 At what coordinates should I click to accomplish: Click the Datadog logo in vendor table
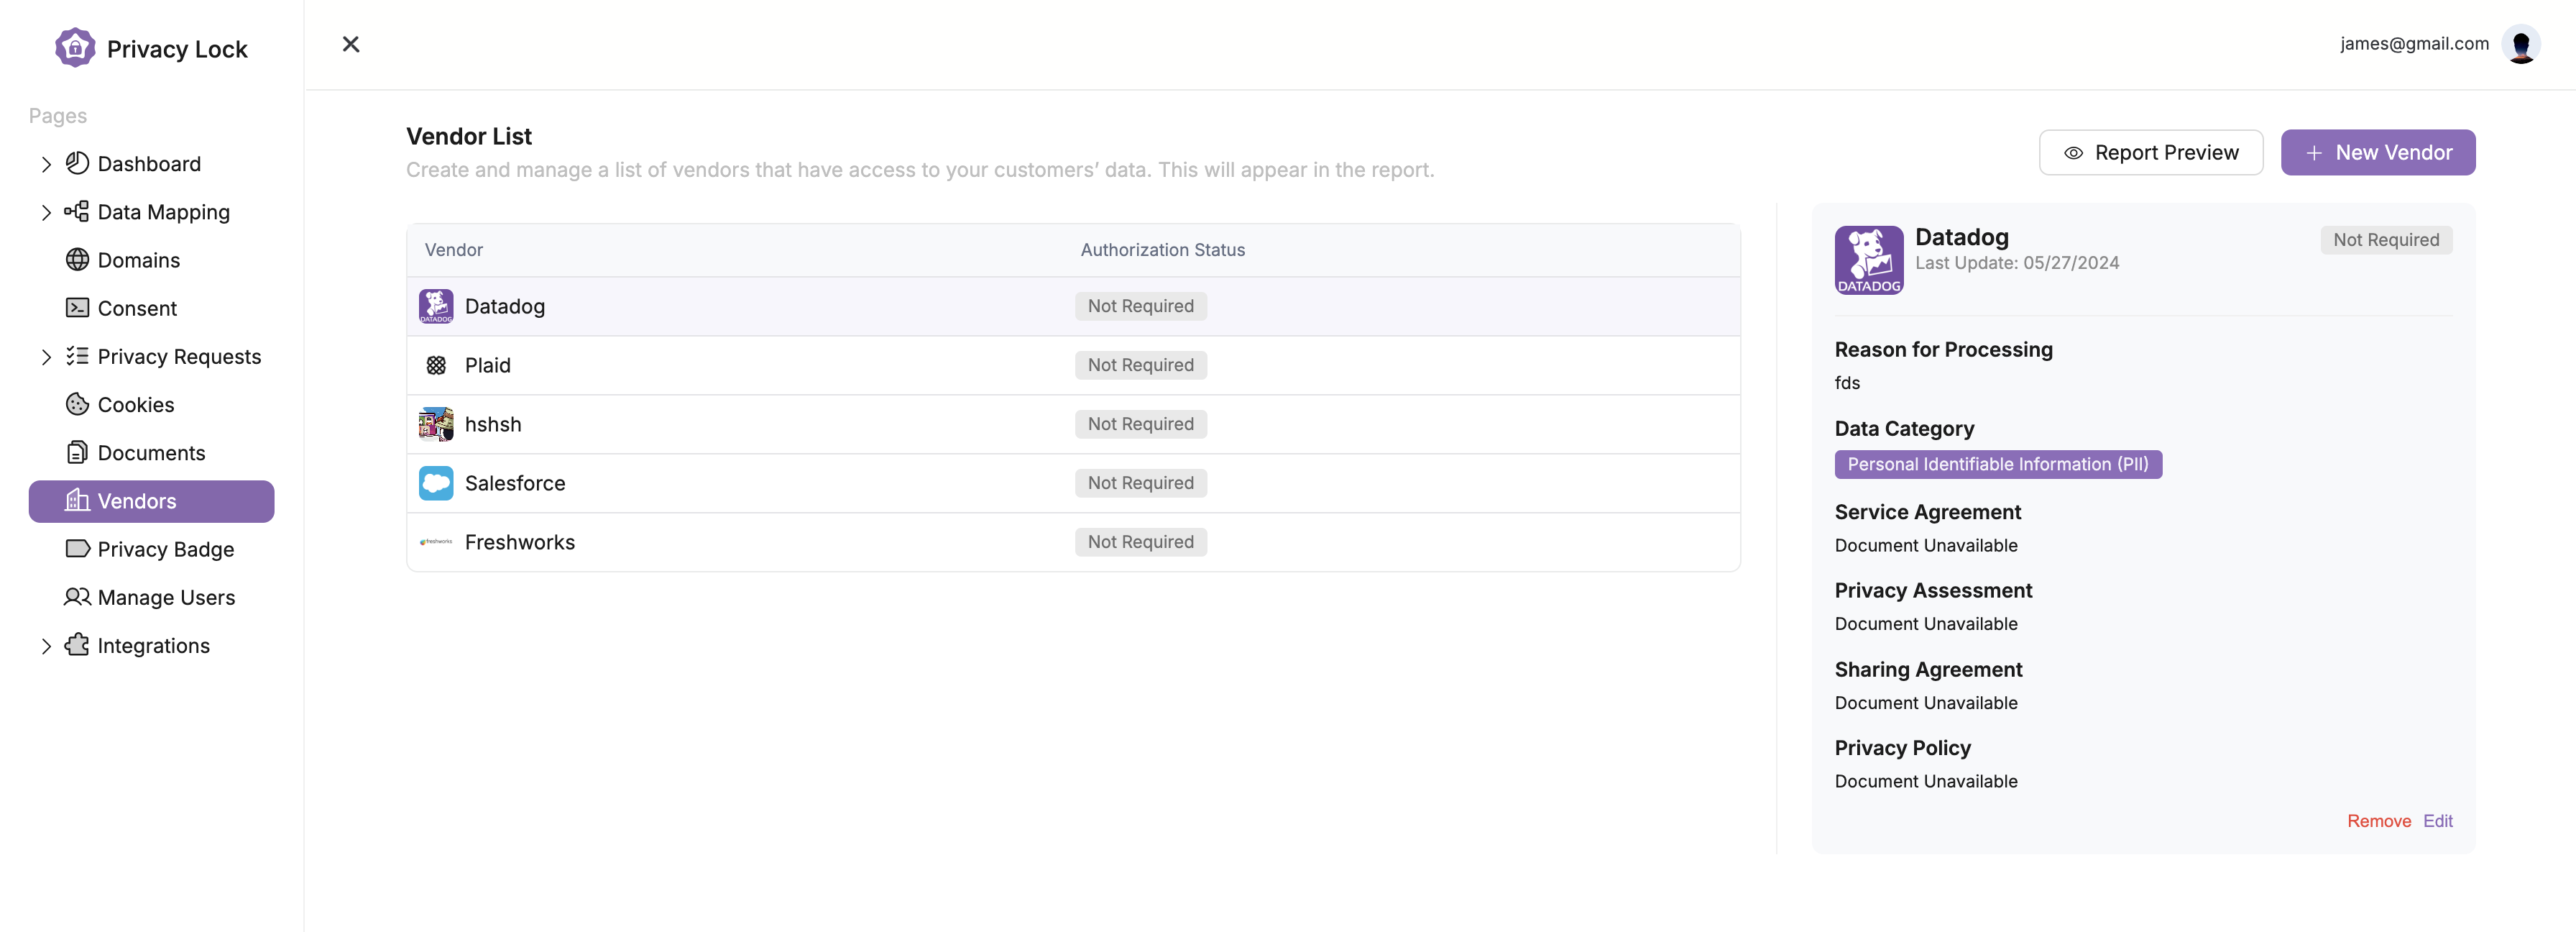click(x=436, y=306)
